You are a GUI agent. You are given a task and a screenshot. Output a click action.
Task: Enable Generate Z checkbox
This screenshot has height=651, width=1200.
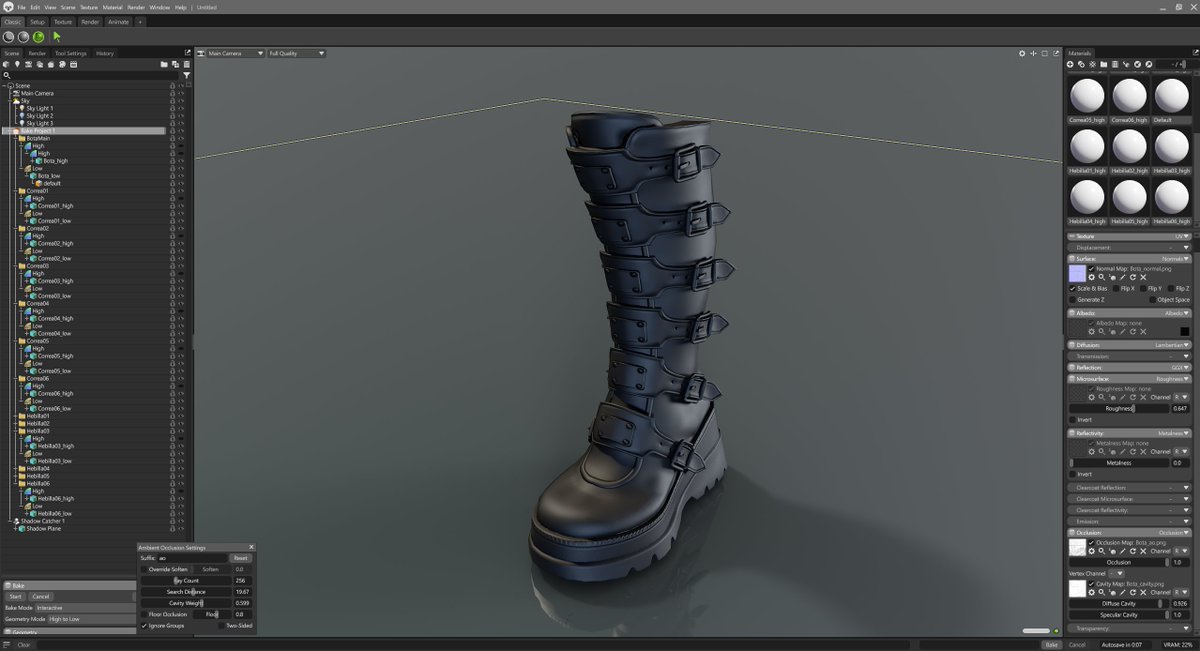coord(1072,300)
